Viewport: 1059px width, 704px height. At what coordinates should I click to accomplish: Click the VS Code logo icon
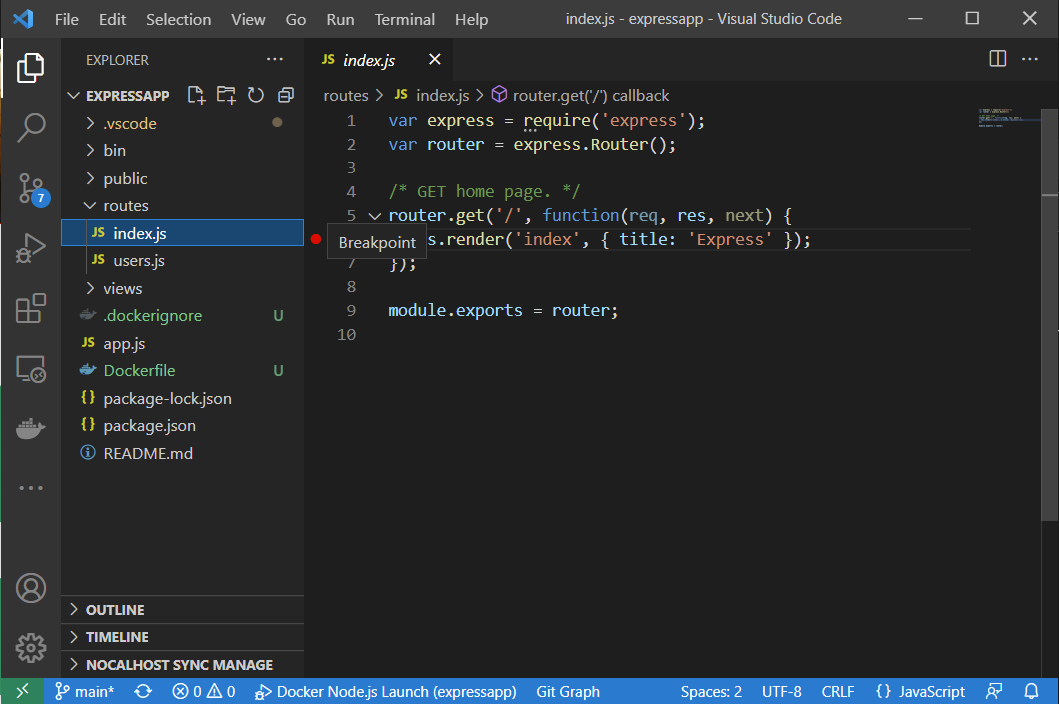click(x=24, y=19)
